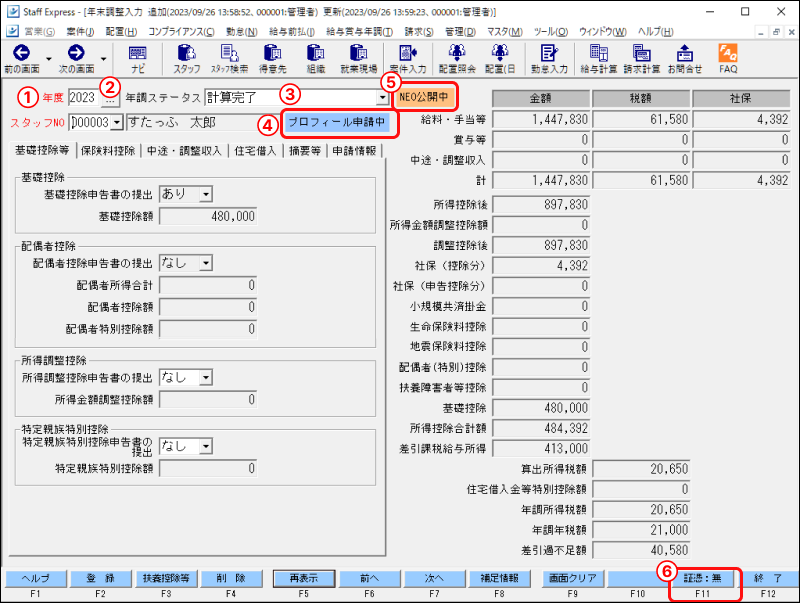The image size is (800, 603).
Task: Open 基礎控除申告書の提出 dropdown
Action: [205, 194]
